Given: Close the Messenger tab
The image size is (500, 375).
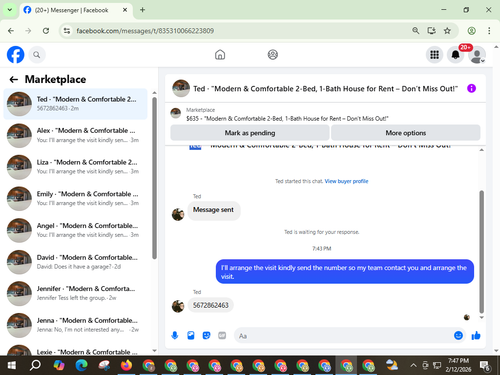Looking at the screenshot, I should pyautogui.click(x=125, y=10).
